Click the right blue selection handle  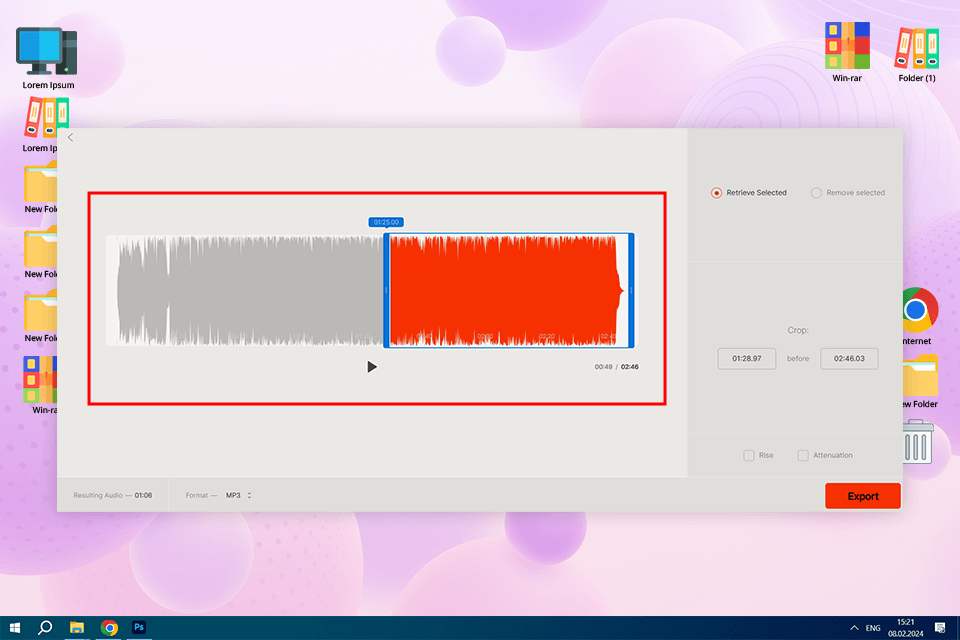631,290
